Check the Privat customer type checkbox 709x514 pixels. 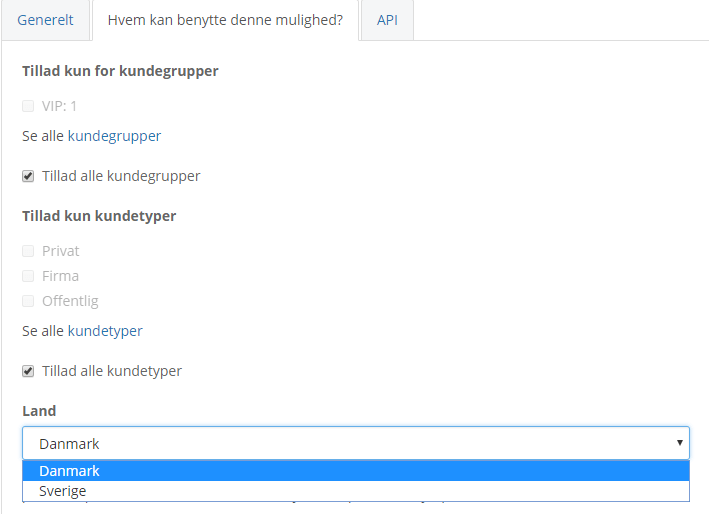(x=28, y=251)
